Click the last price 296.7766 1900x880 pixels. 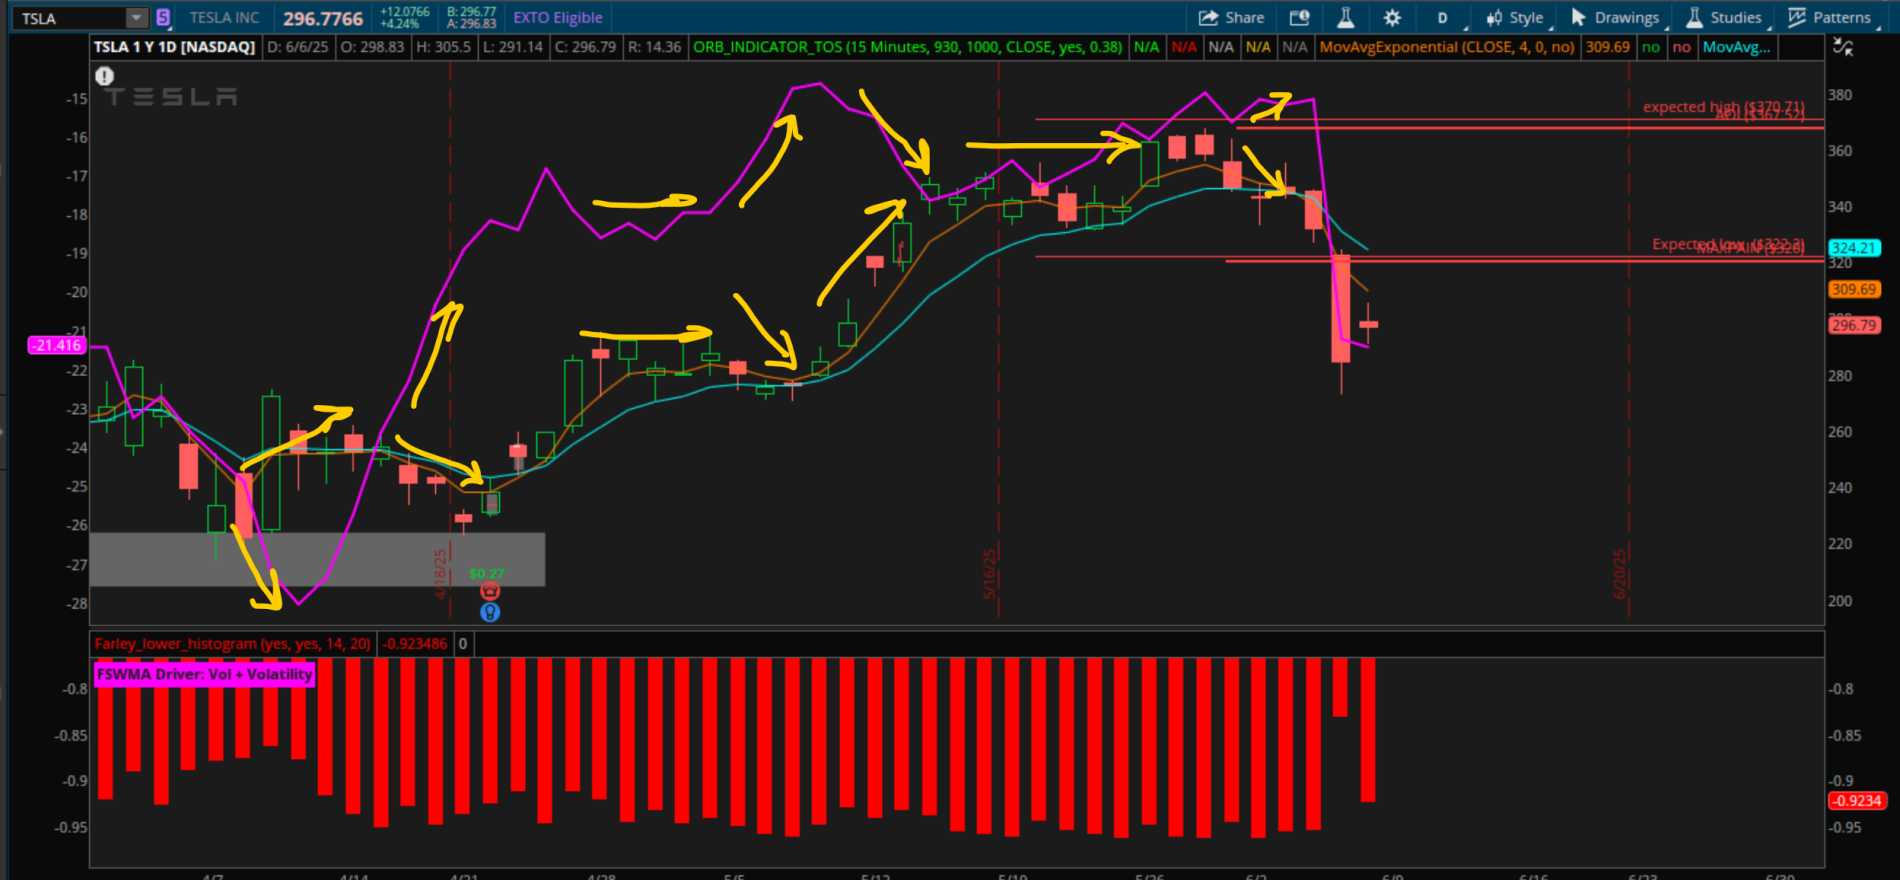click(x=323, y=18)
